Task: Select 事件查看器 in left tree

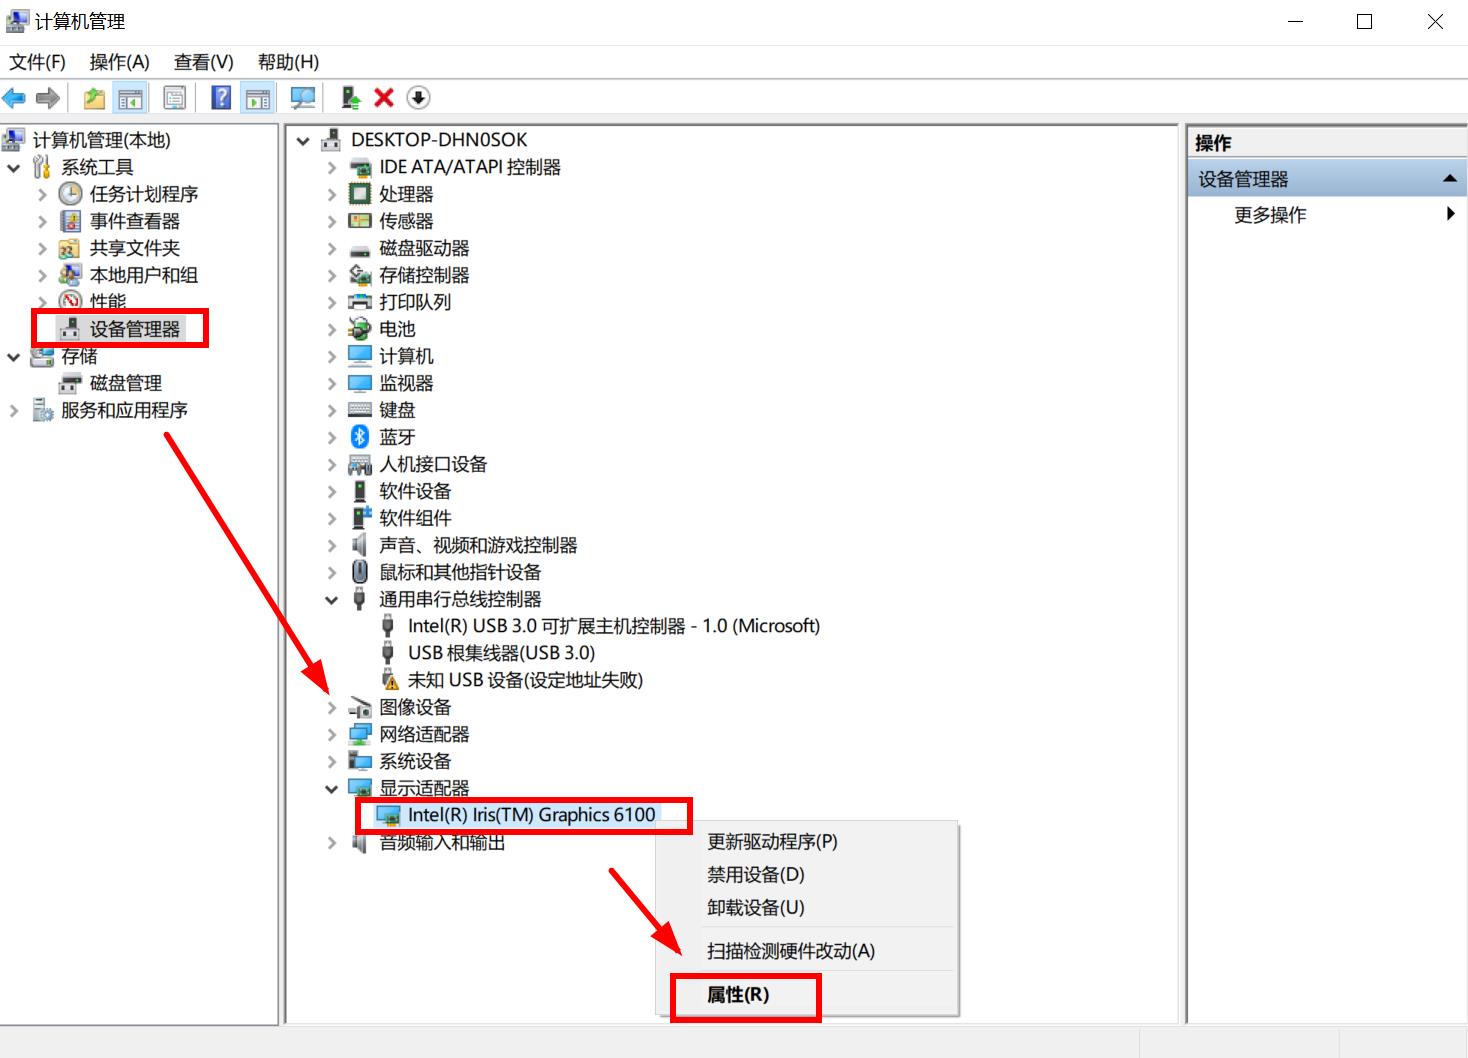Action: (x=135, y=221)
